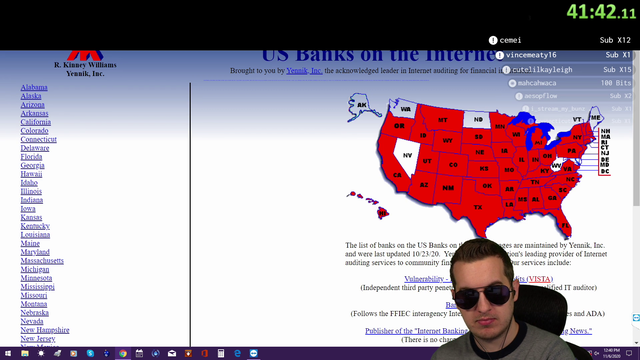Select New Jersey in the state list
Screen dimensions: 640x360
pos(38,339)
